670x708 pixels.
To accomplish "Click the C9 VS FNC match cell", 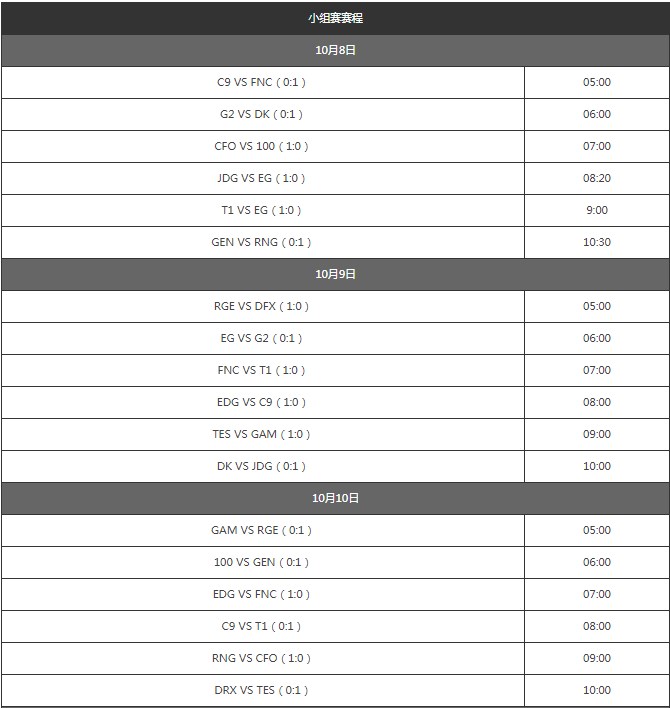I will click(x=261, y=82).
